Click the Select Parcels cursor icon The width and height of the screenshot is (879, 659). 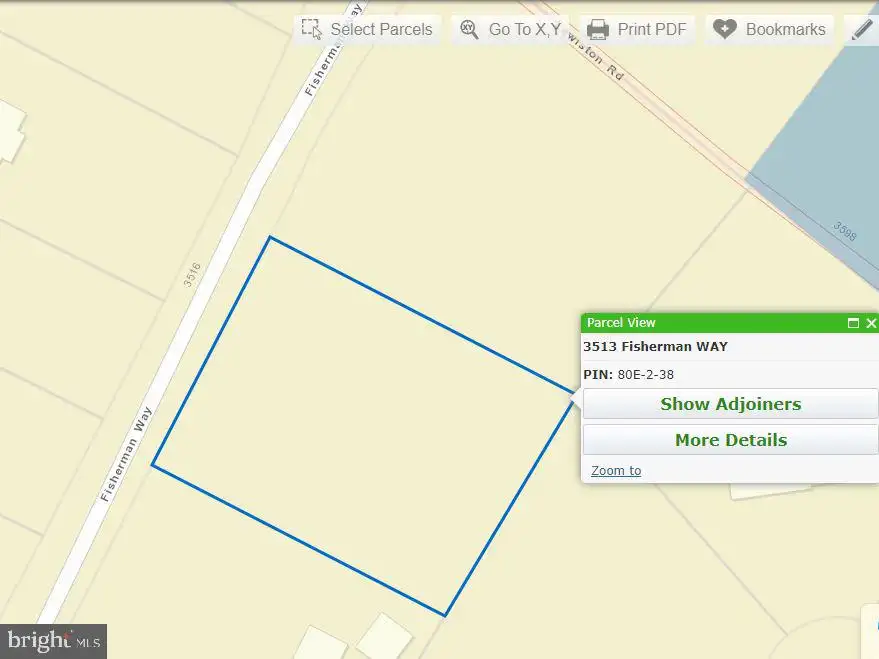coord(311,29)
